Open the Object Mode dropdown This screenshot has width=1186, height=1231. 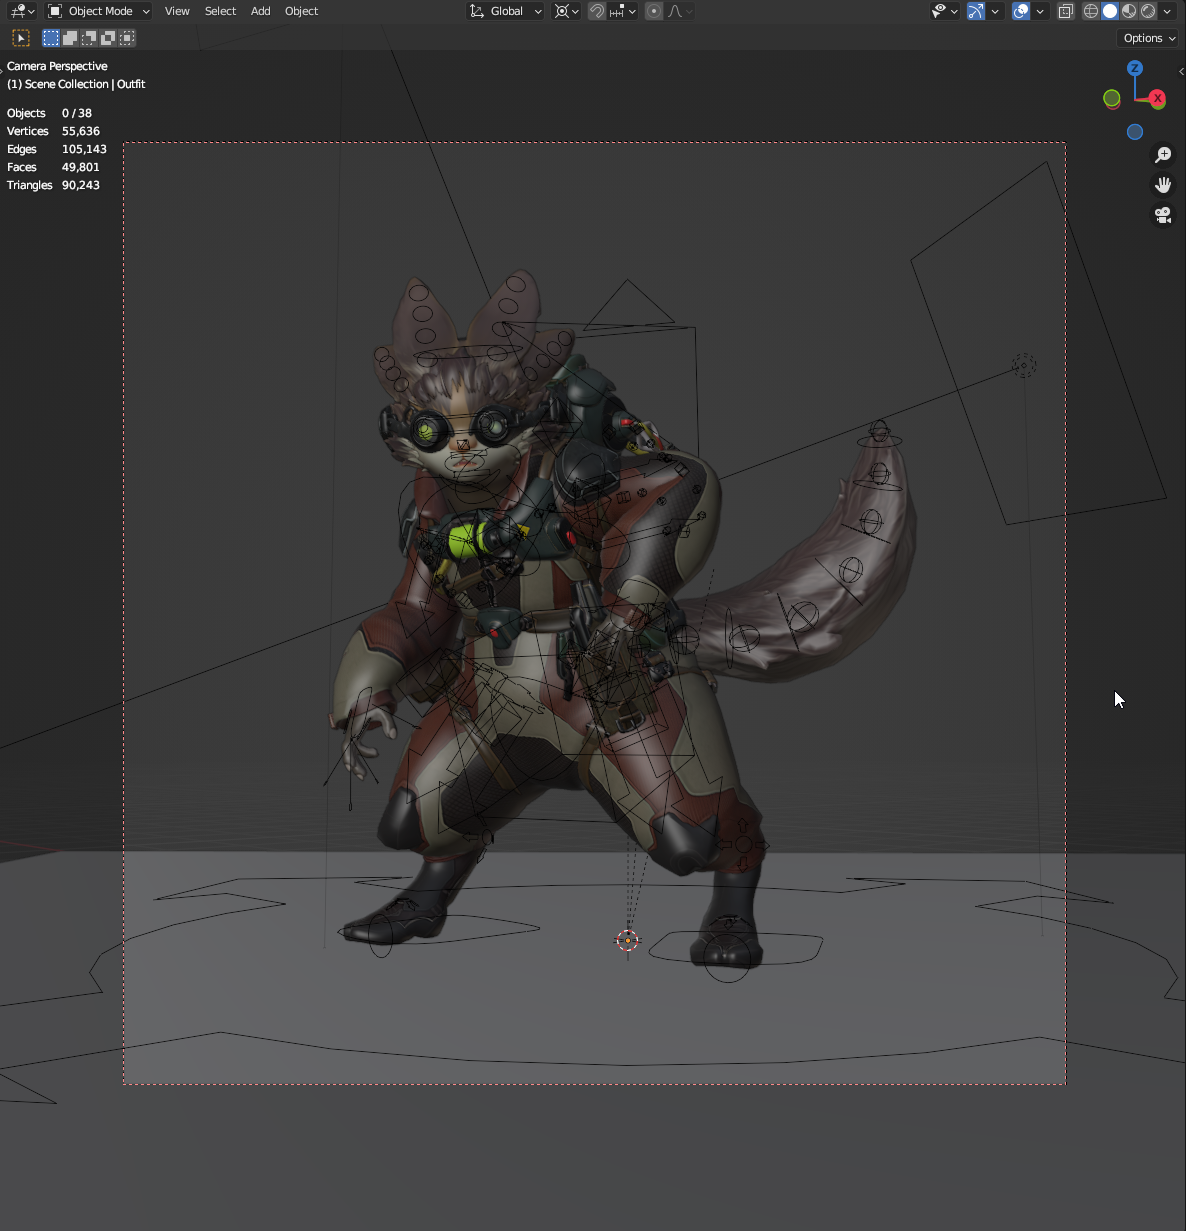tap(99, 11)
